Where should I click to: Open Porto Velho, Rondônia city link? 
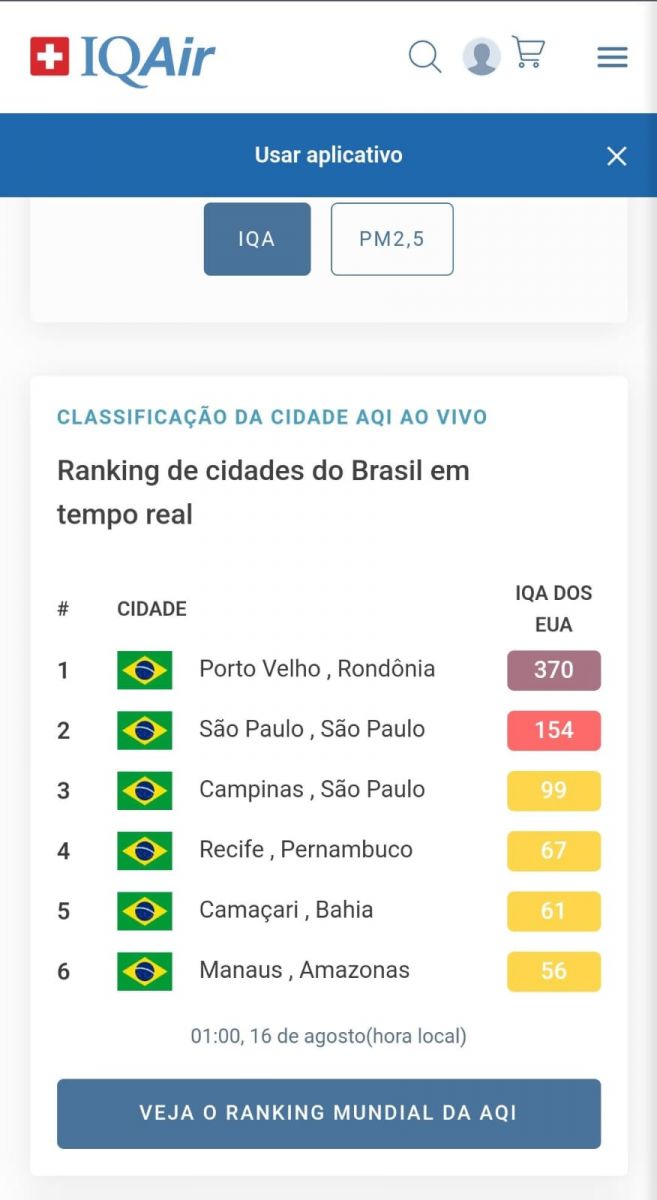[317, 669]
